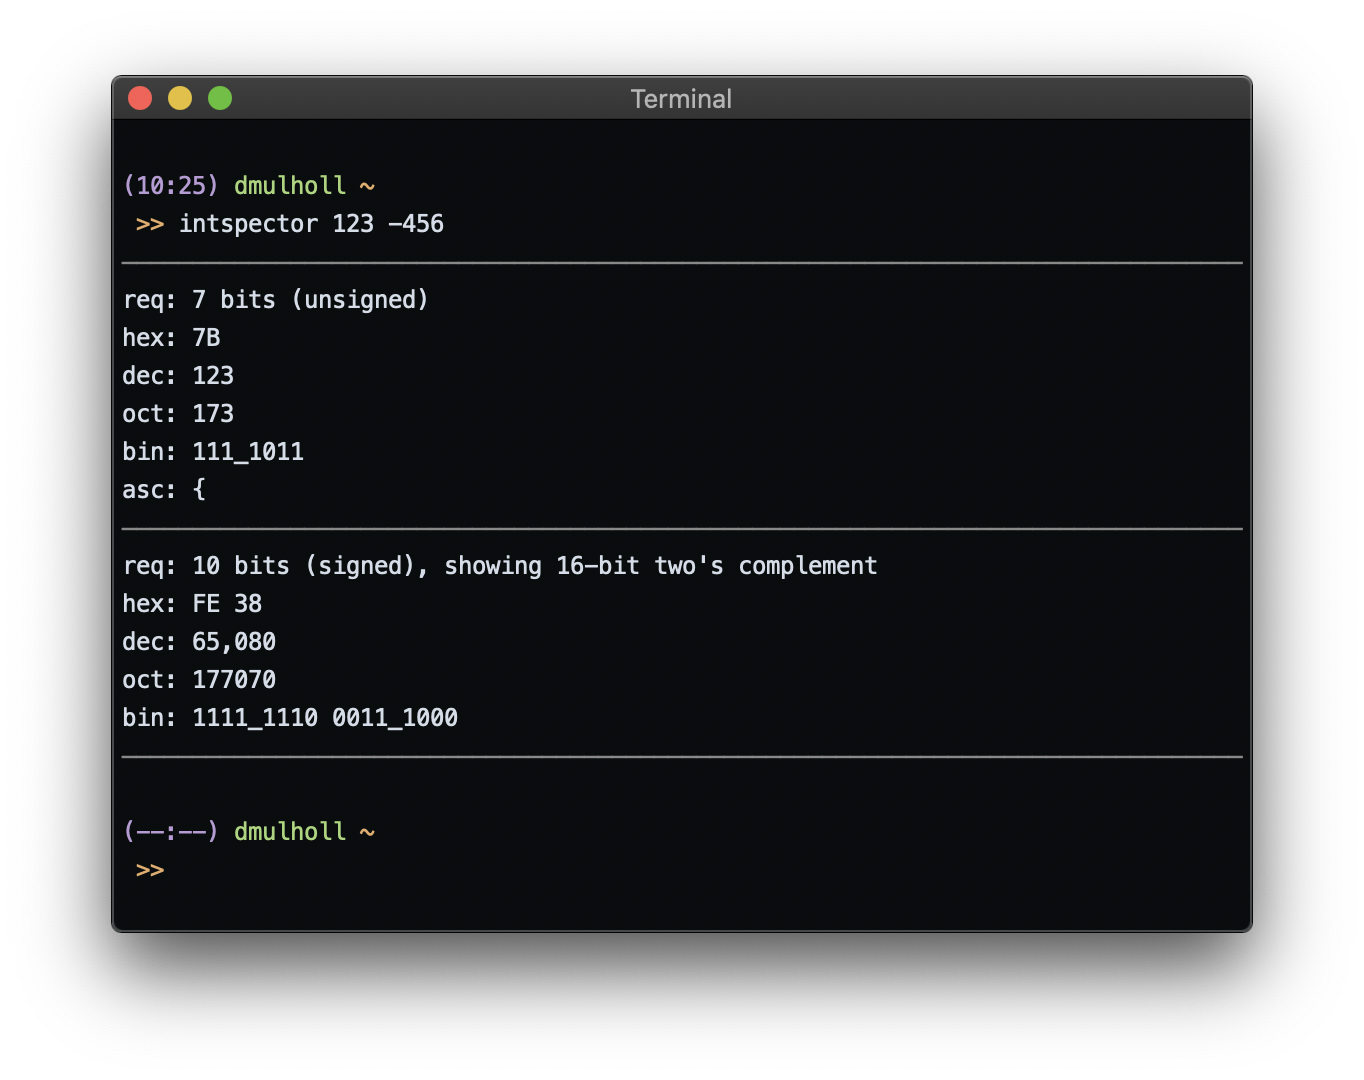Click the empty '>>' prompt at bottom
Image resolution: width=1364 pixels, height=1080 pixels.
click(150, 870)
